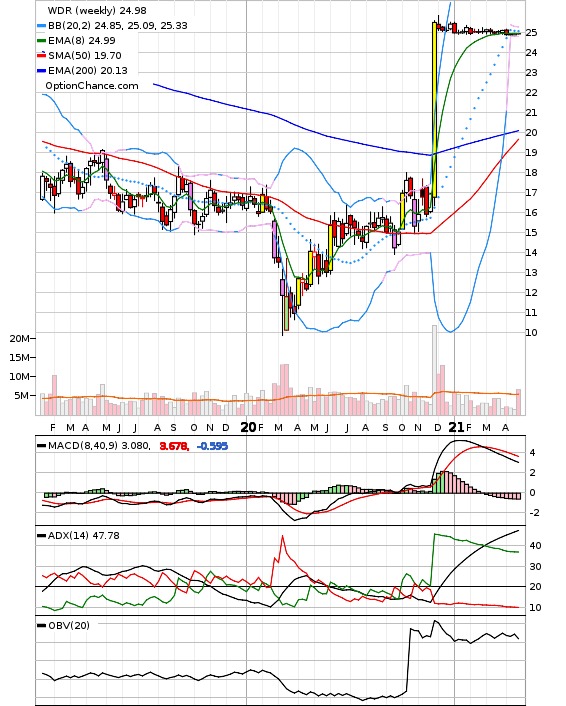Click the dark blue EMA(200) legend swatch
The image size is (566, 706).
(41, 71)
